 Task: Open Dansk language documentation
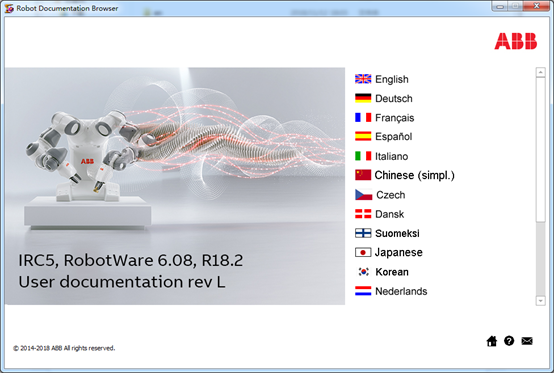(389, 214)
